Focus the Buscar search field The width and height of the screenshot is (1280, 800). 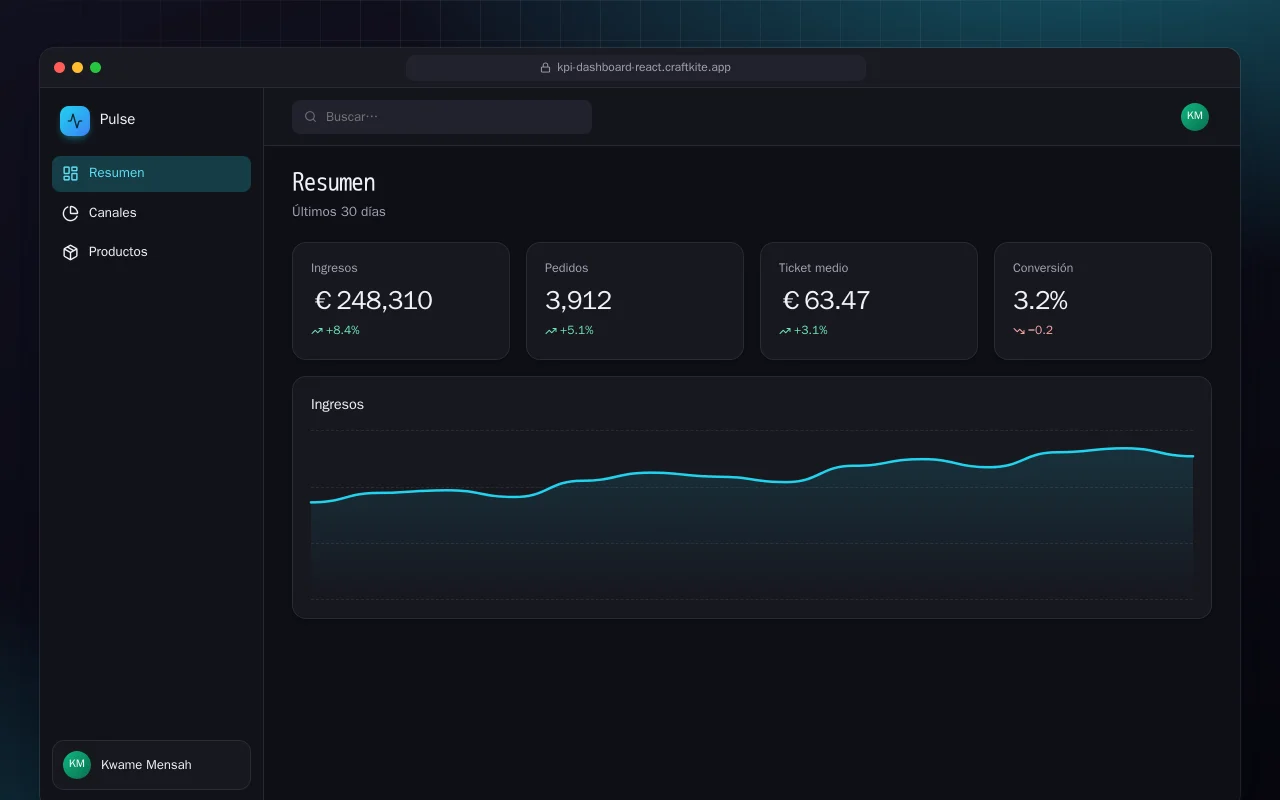pyautogui.click(x=442, y=117)
